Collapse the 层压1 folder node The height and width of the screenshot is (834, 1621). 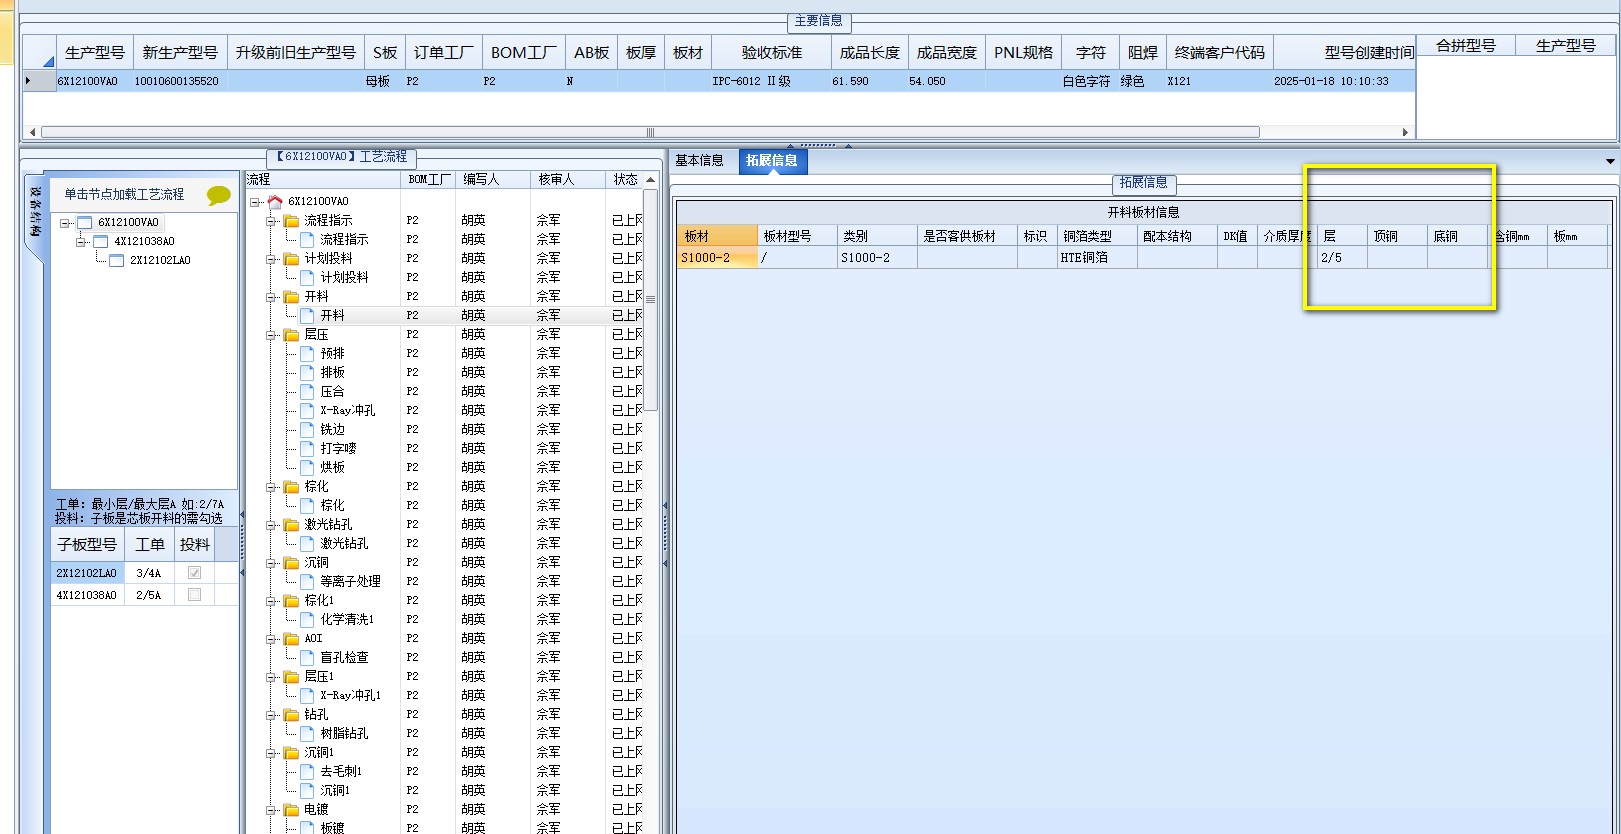pos(271,677)
